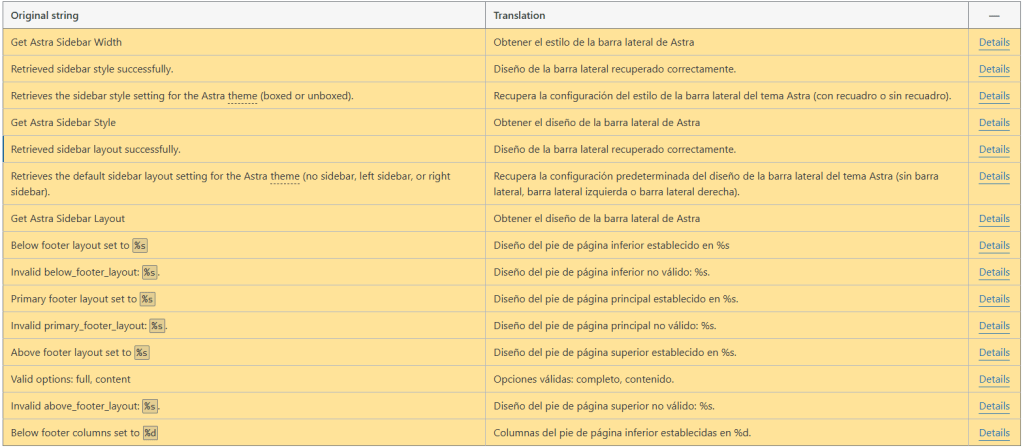Select translation "Opciones válidas: completo, contenido."
The image size is (1023, 448).
[583, 380]
